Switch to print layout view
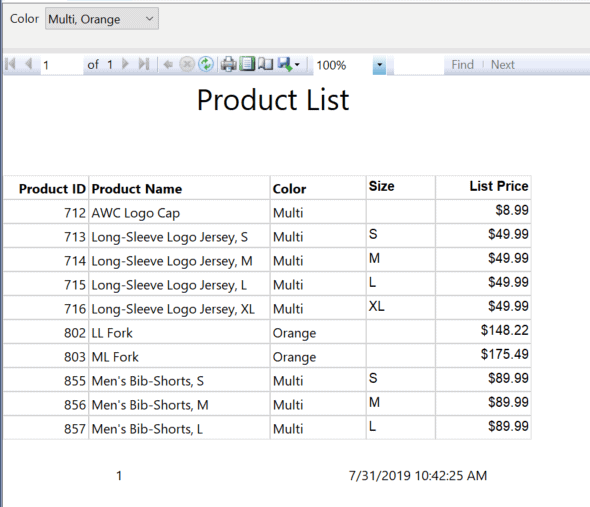Image resolution: width=590 pixels, height=507 pixels. click(x=247, y=64)
